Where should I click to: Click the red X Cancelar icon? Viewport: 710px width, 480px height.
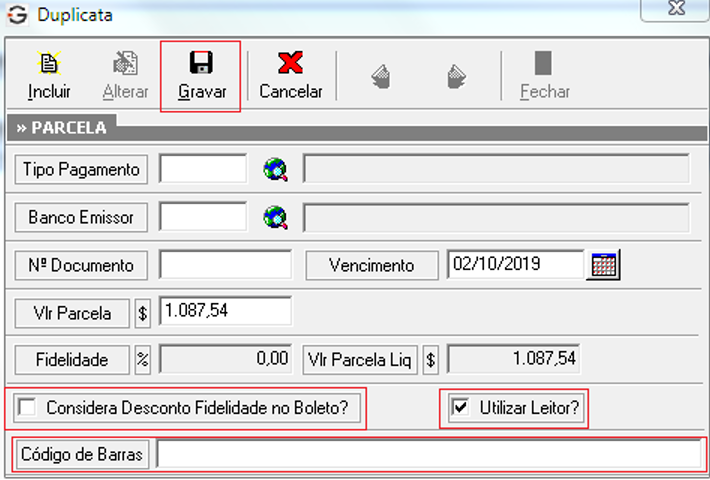(290, 63)
